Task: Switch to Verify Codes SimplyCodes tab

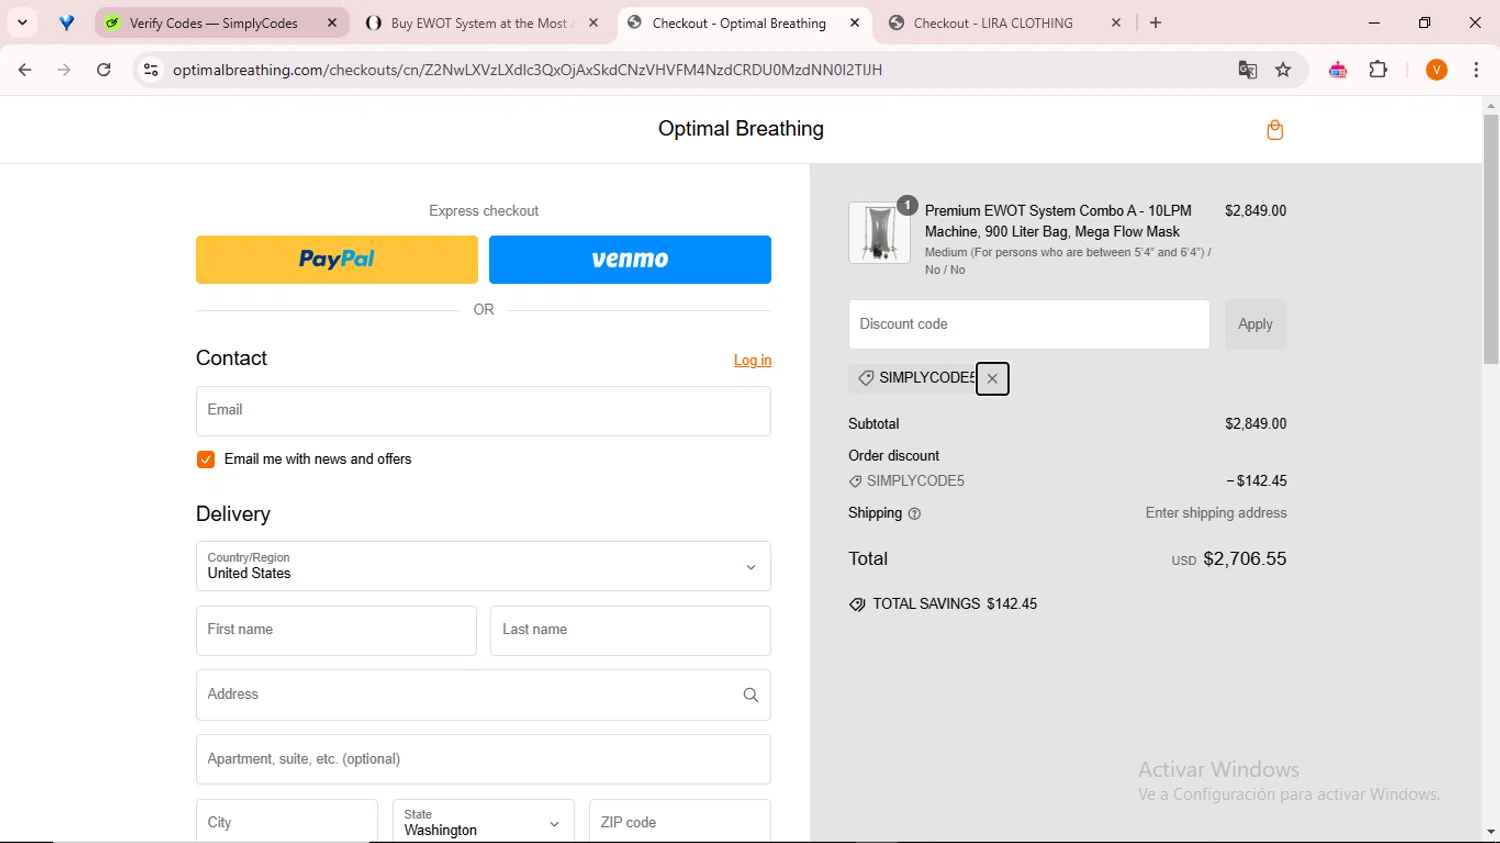Action: (222, 23)
